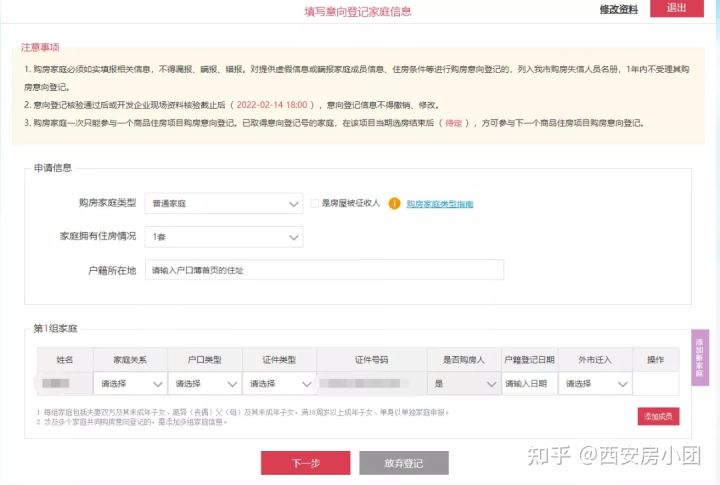This screenshot has width=720, height=485.
Task: Open the 家庭关系 dropdown in the member row
Action: click(130, 383)
